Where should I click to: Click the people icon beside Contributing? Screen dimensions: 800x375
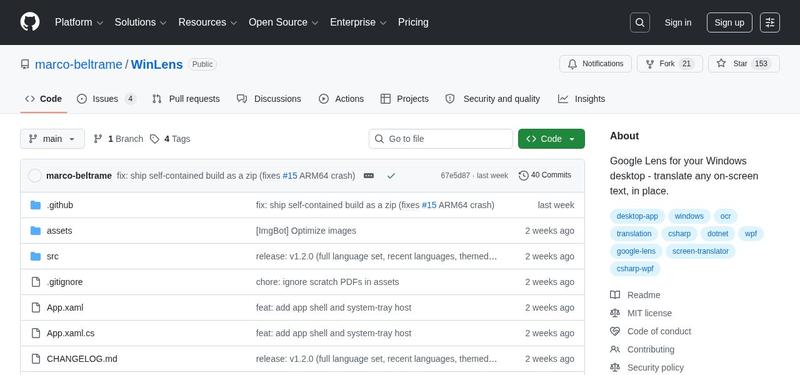tap(615, 349)
